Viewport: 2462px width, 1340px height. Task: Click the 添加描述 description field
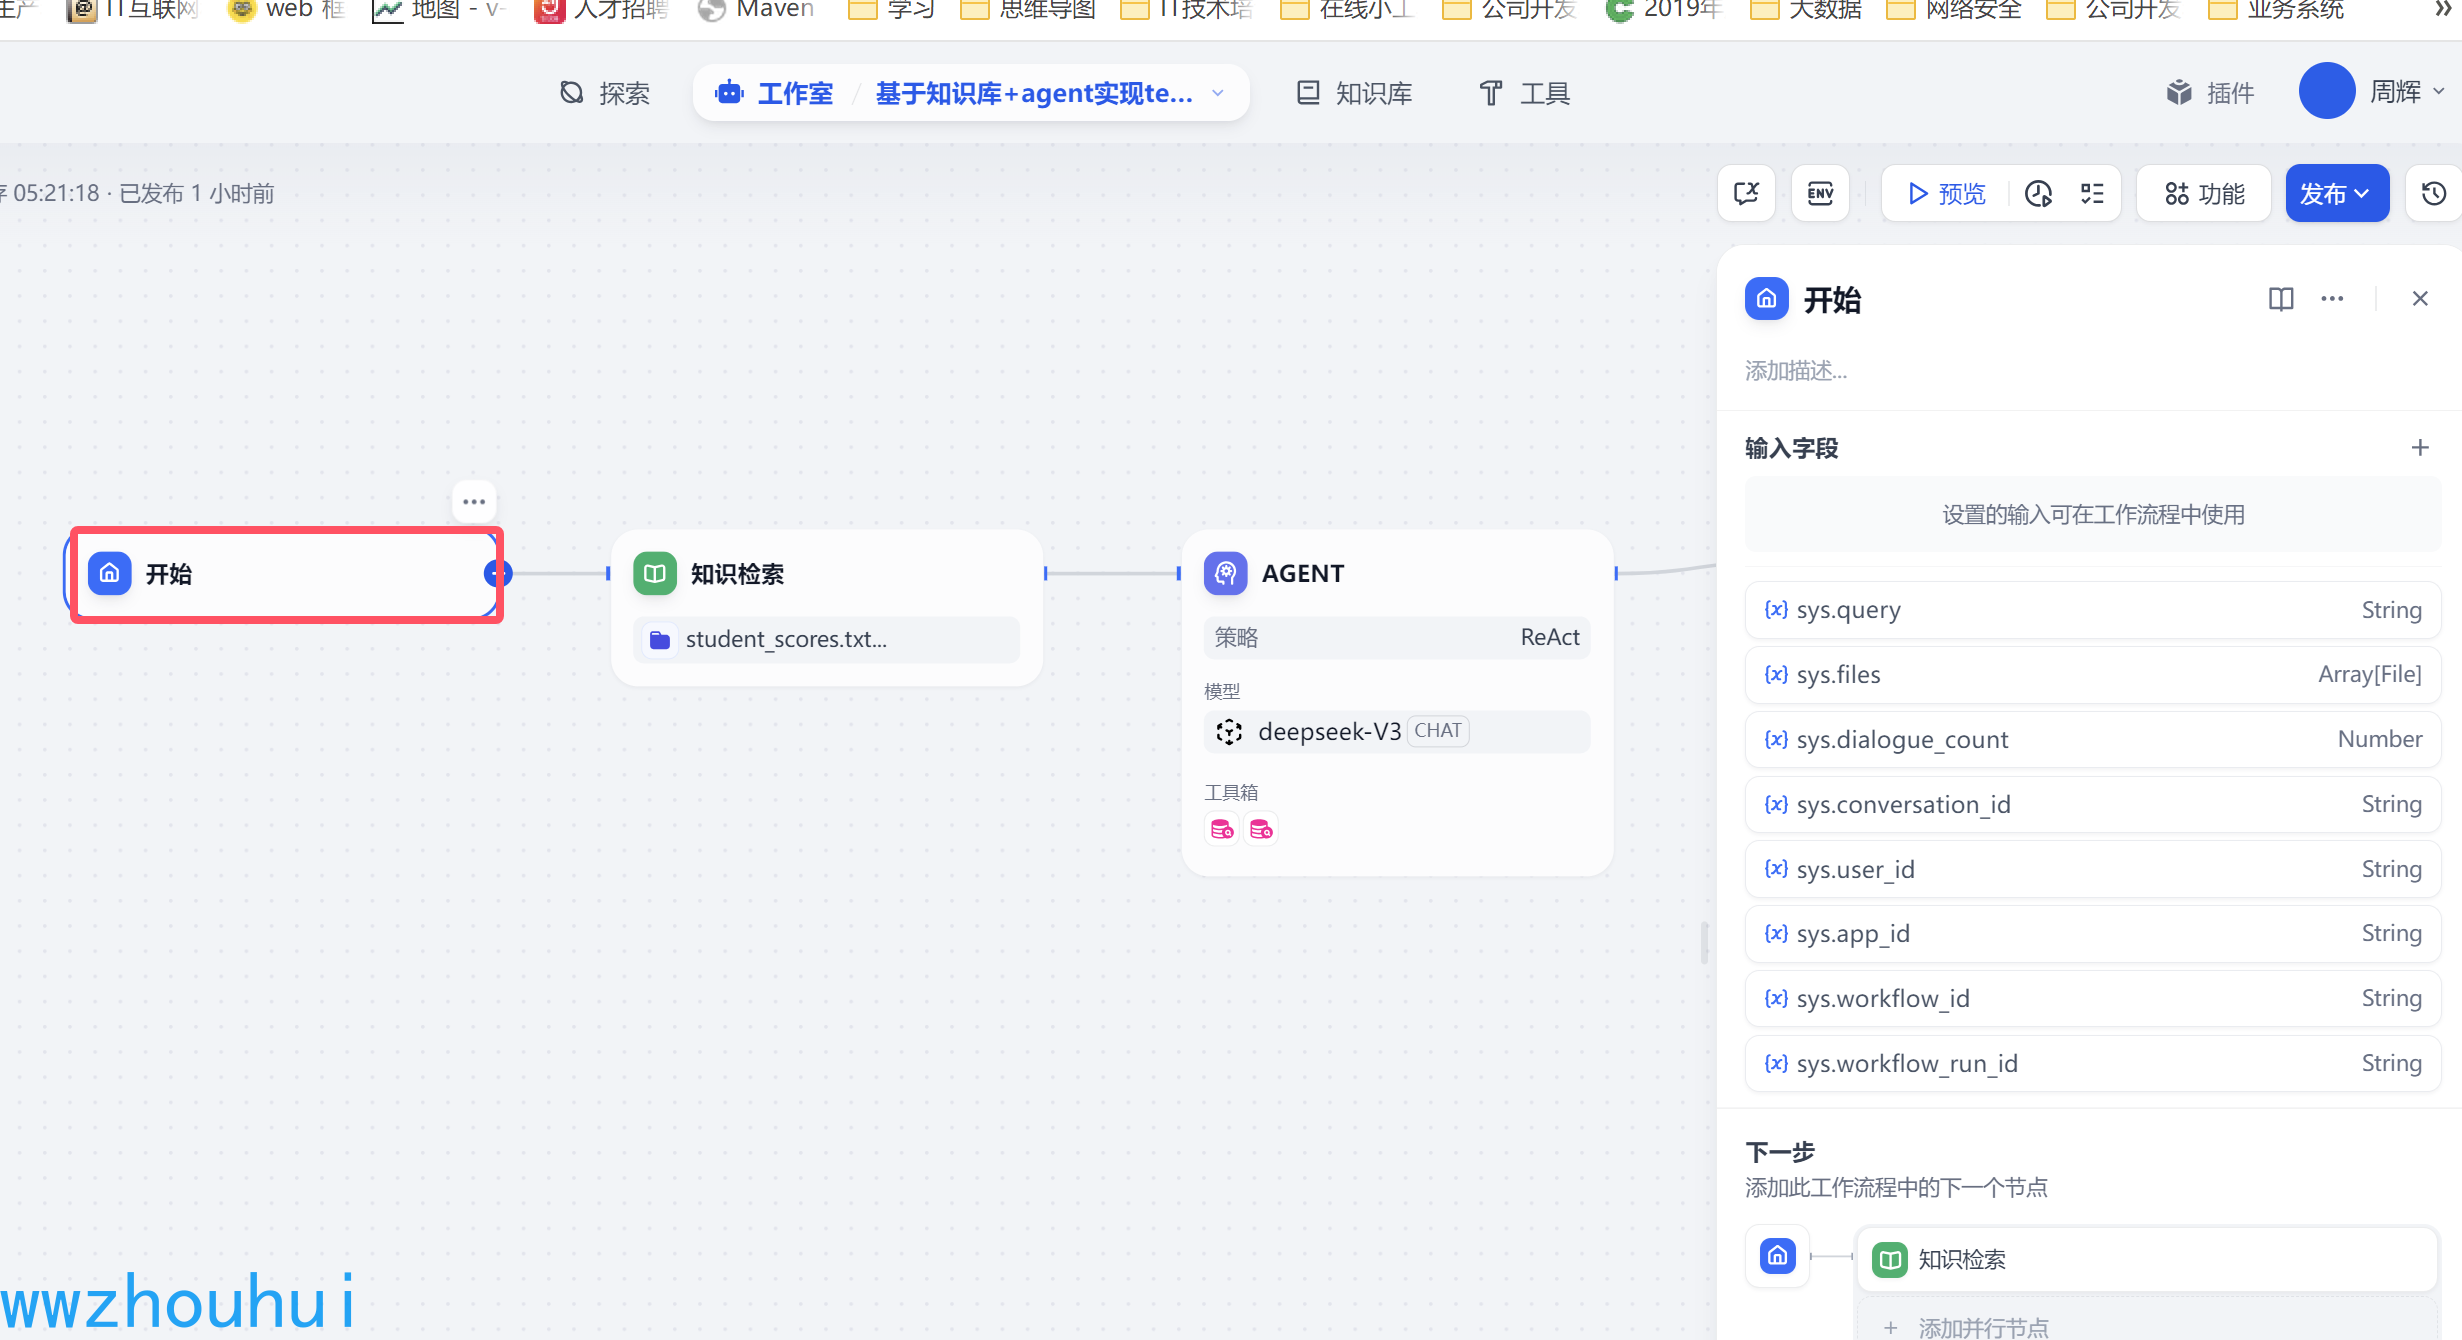(x=1796, y=371)
